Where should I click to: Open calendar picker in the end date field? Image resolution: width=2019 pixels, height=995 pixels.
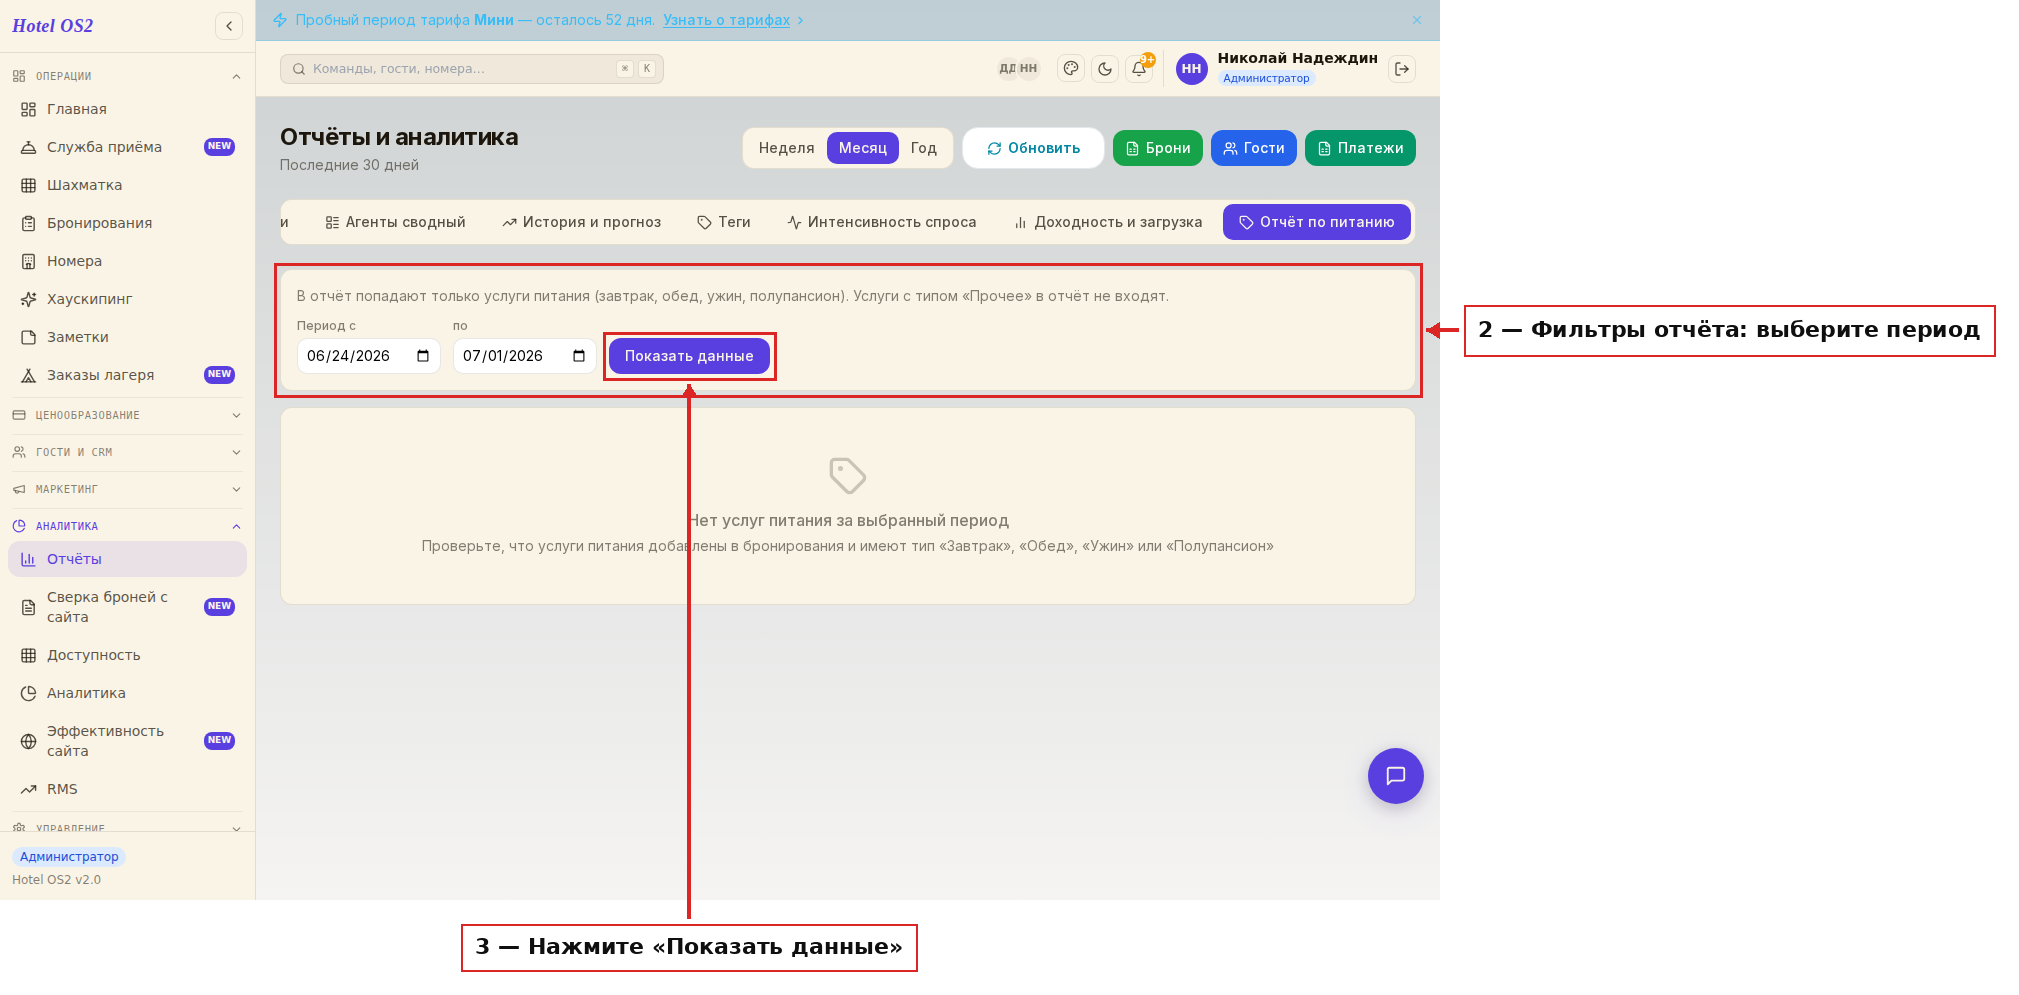tap(579, 356)
